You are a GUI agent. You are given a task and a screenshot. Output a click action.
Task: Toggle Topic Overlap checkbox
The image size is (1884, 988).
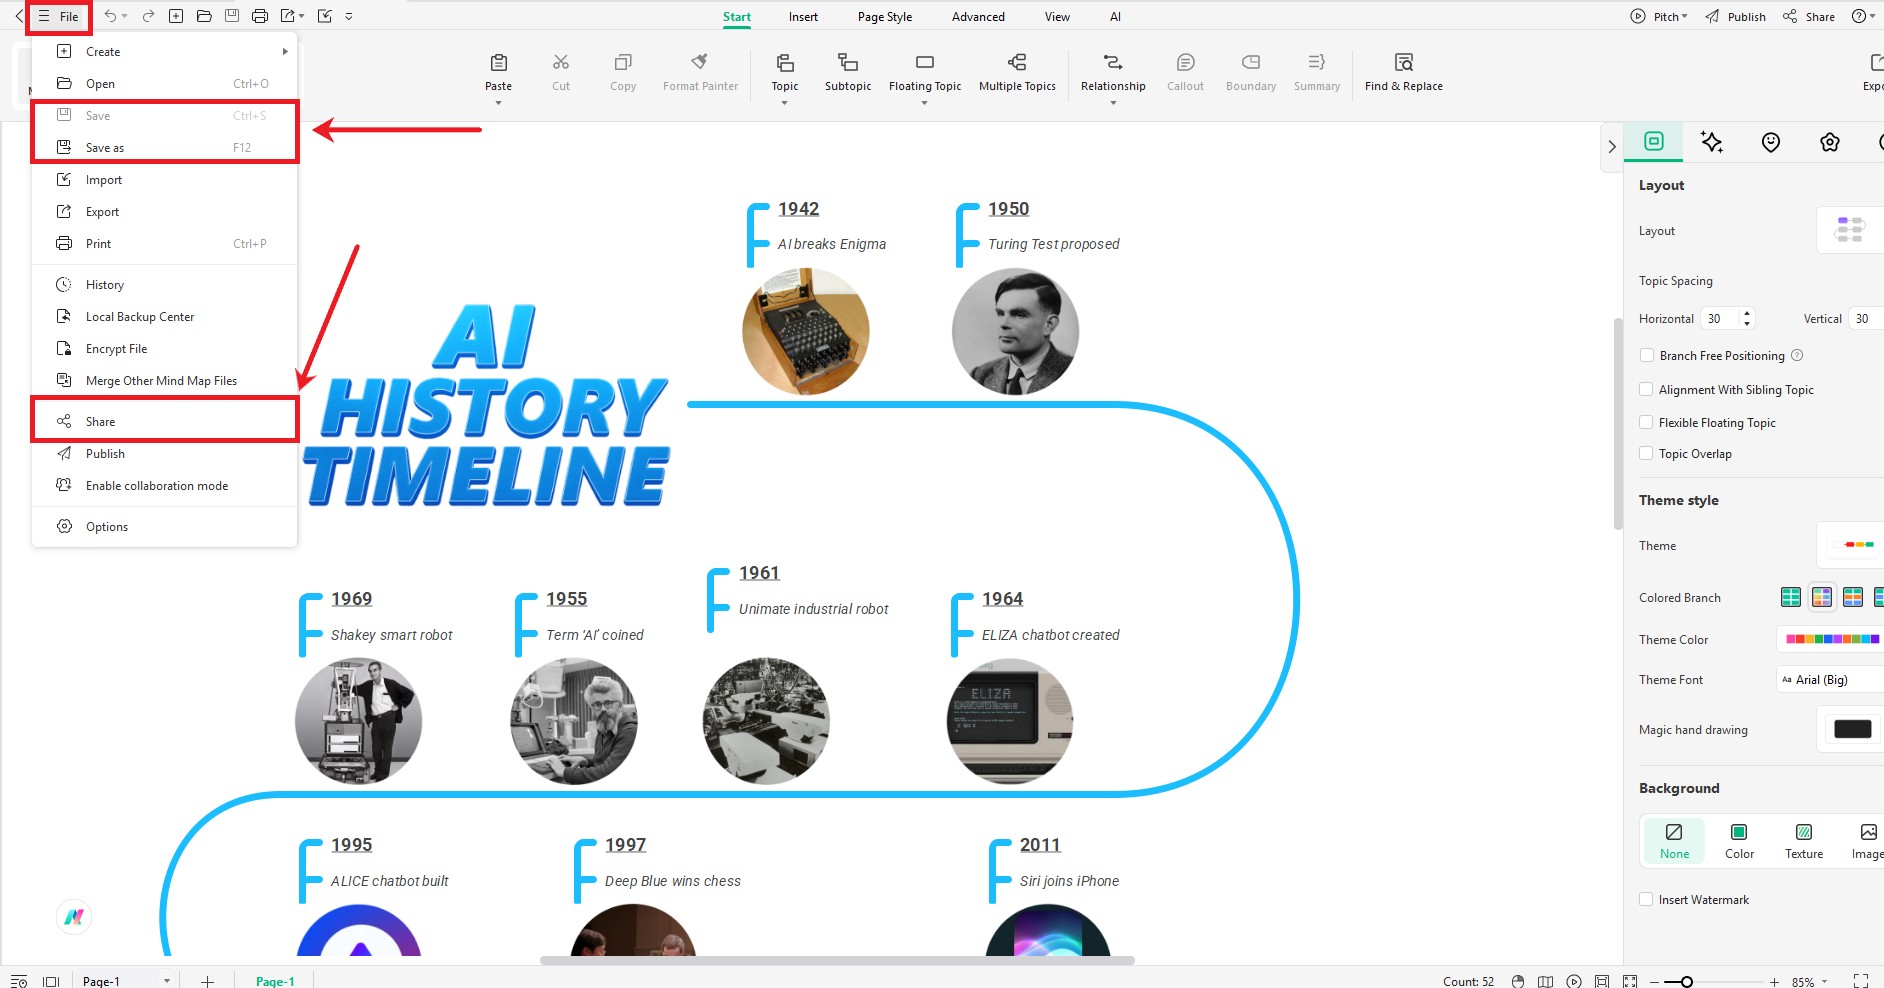[1646, 453]
